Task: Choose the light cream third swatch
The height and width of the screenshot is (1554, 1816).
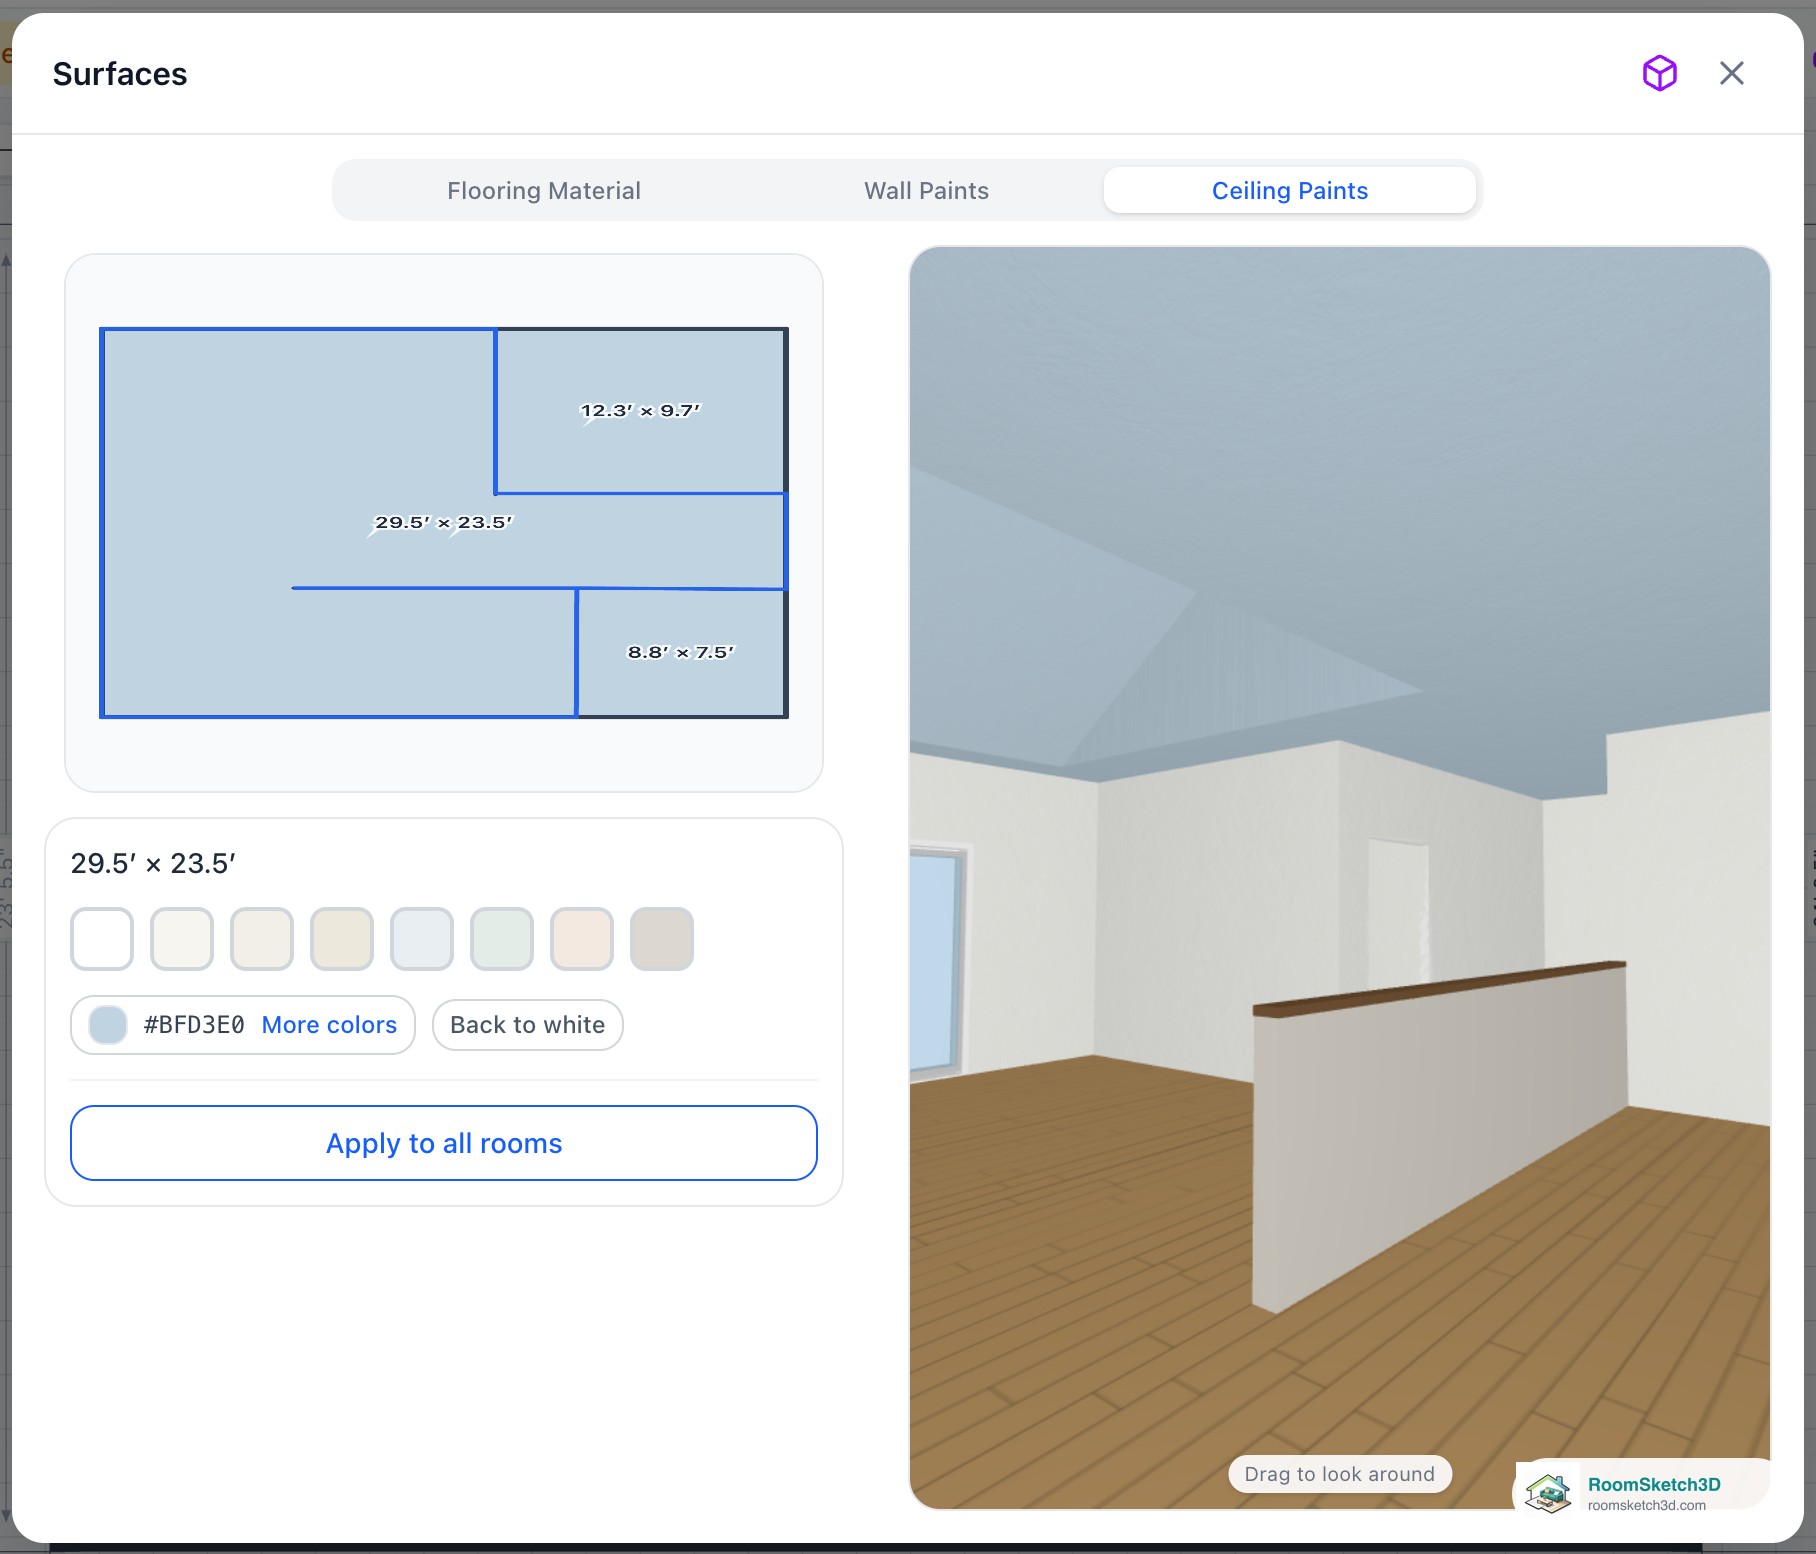Action: click(262, 939)
